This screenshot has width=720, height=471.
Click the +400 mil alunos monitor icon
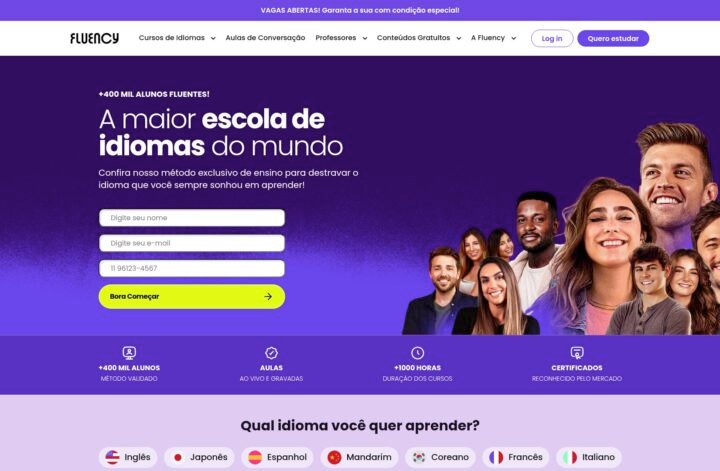tap(129, 353)
